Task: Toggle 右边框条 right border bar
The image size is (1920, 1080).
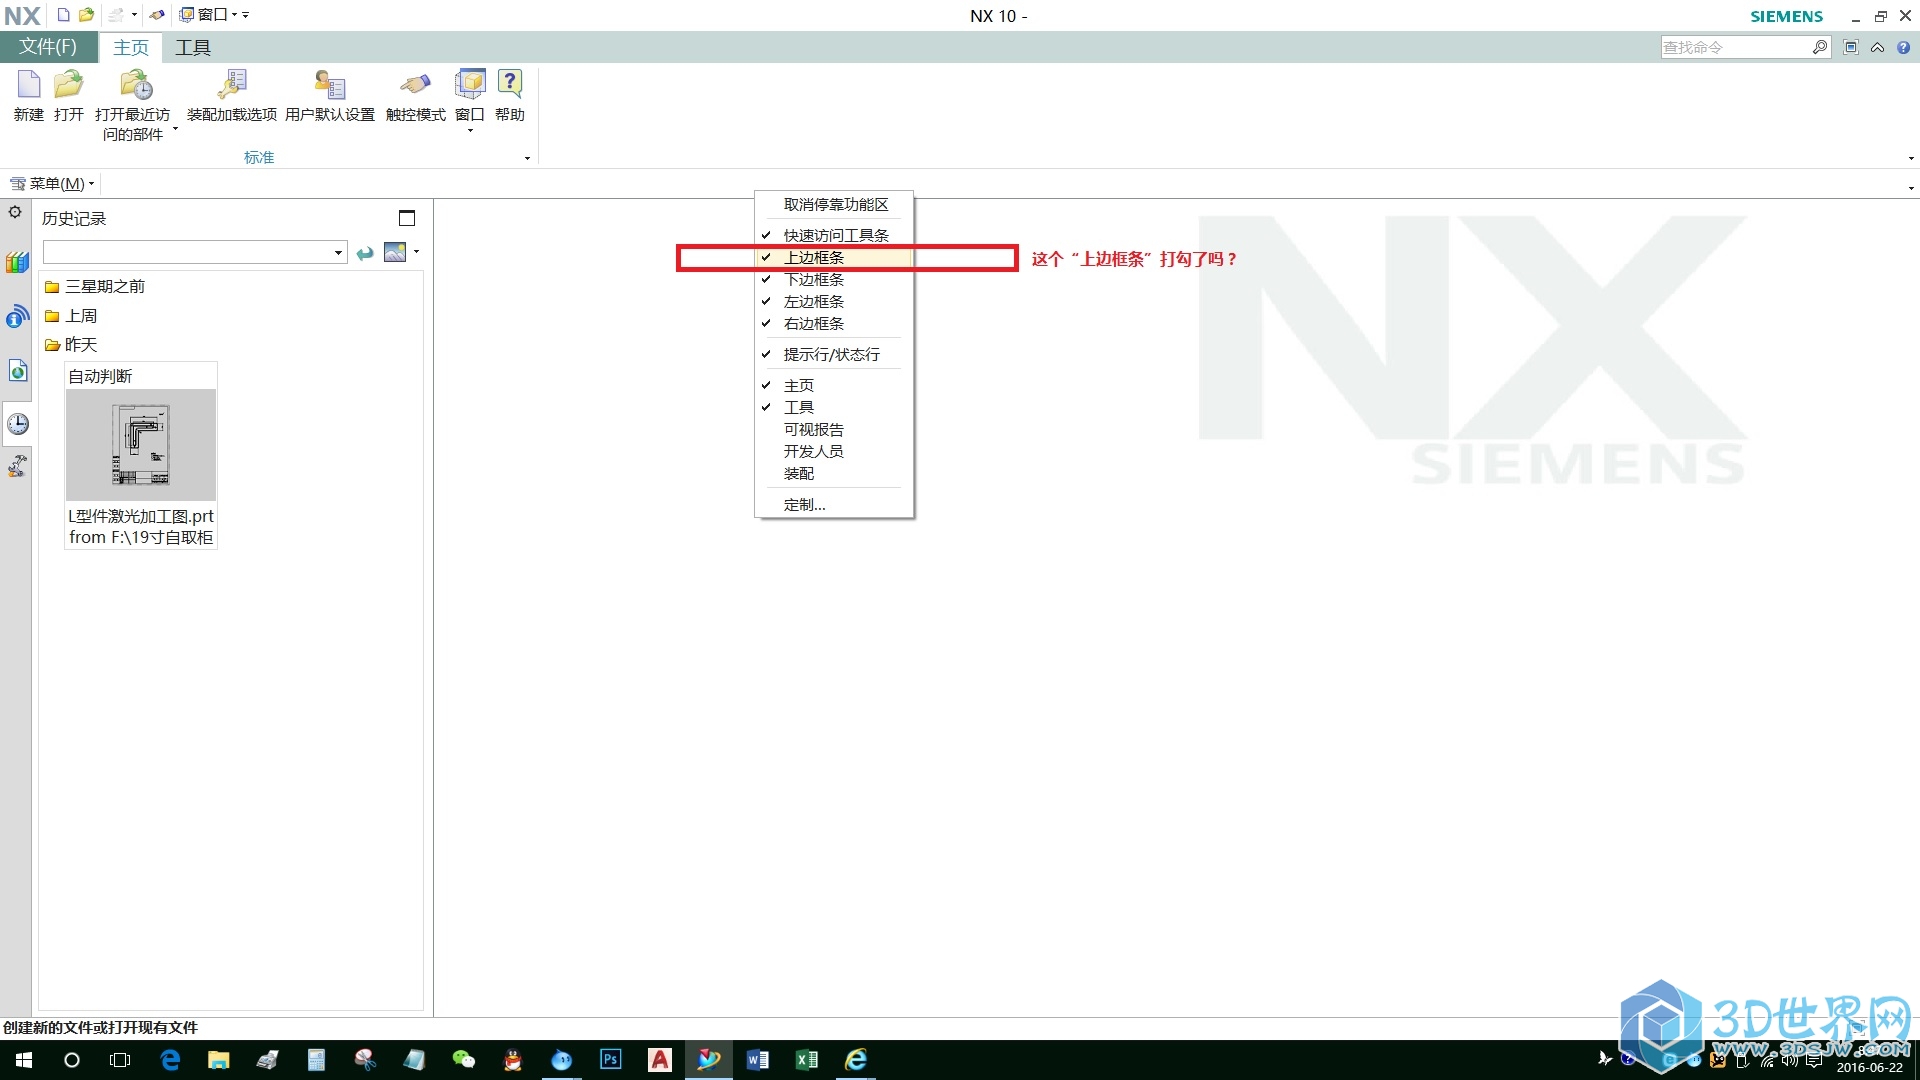Action: point(834,323)
